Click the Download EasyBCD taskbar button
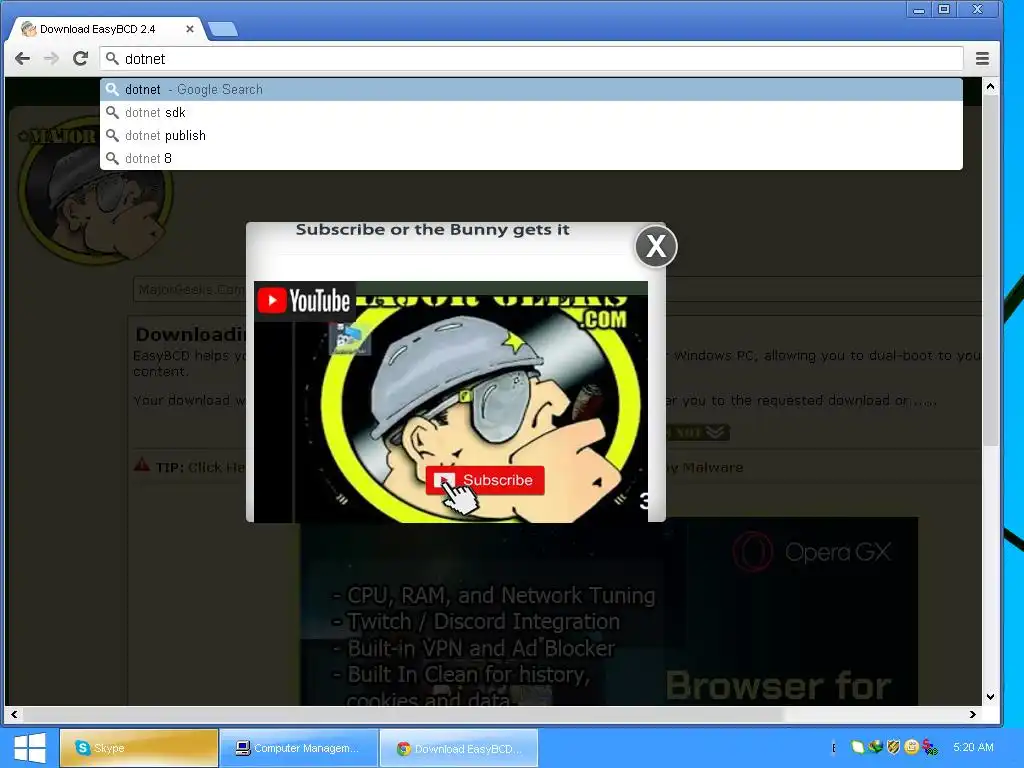This screenshot has width=1024, height=768. point(459,748)
